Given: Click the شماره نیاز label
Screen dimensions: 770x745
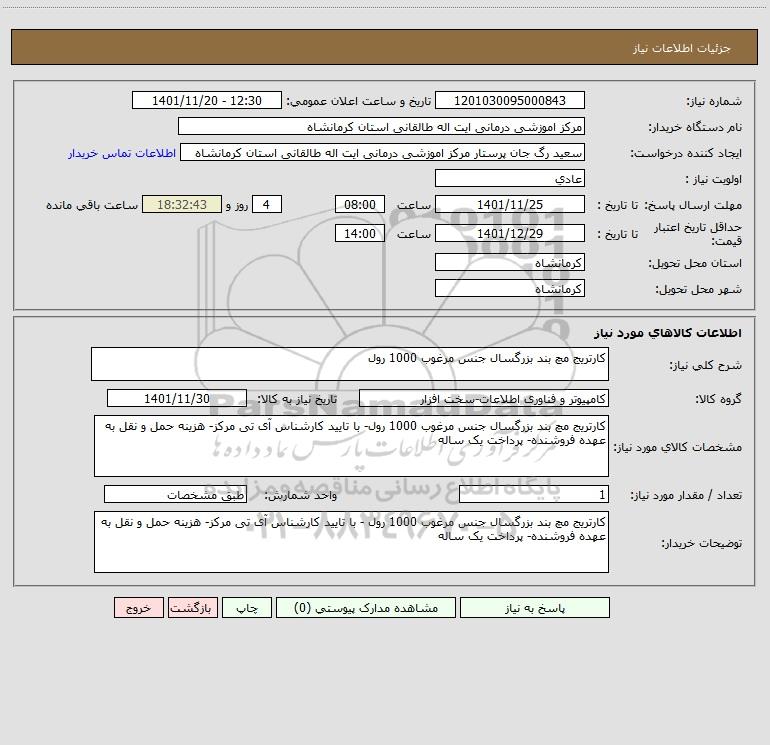Looking at the screenshot, I should click(714, 101).
